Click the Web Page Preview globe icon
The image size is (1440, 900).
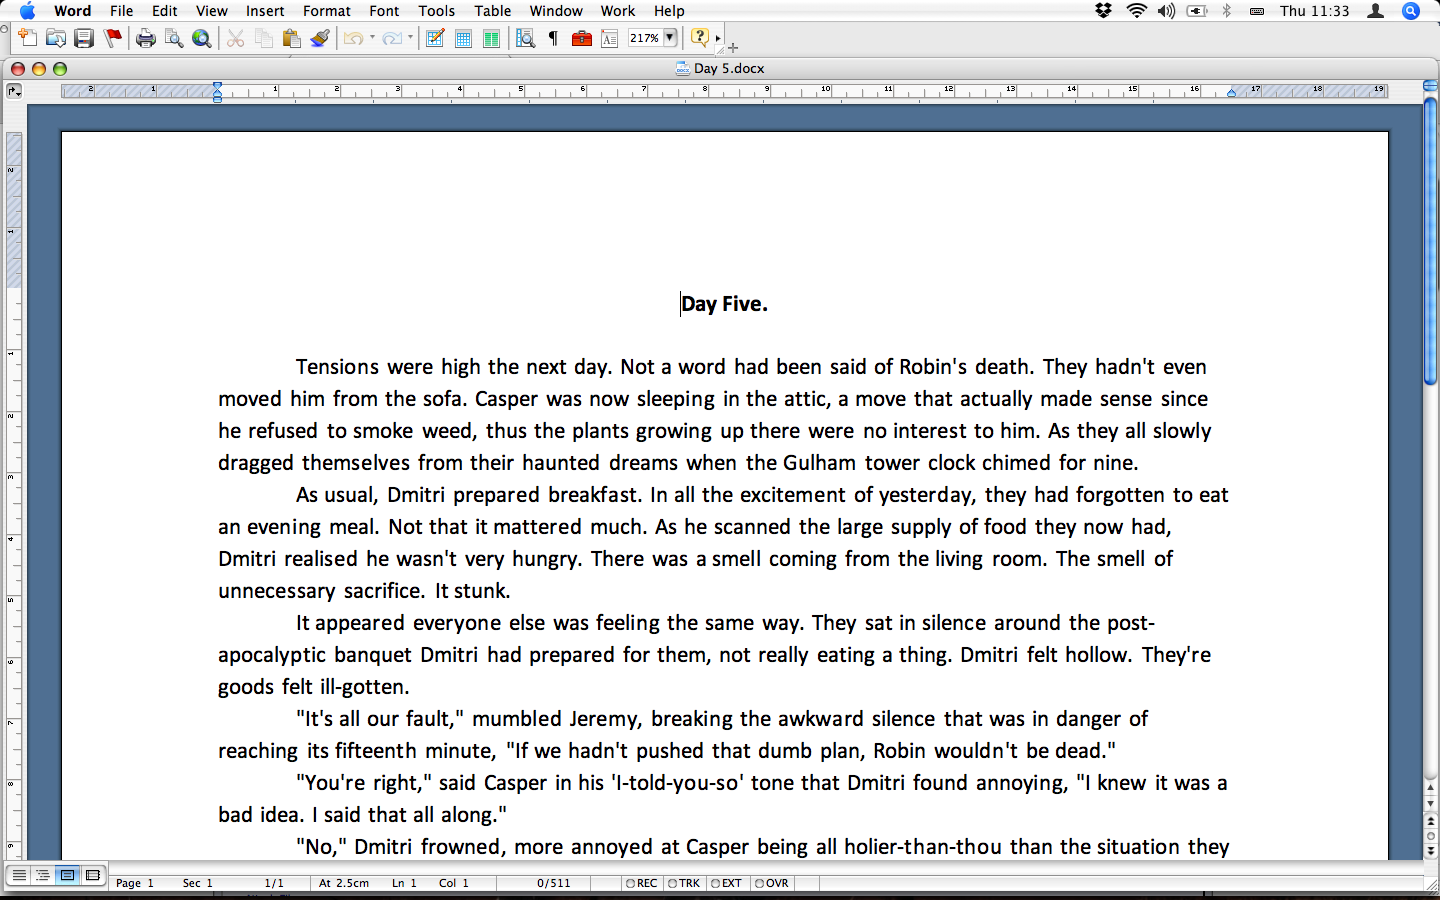coord(202,38)
